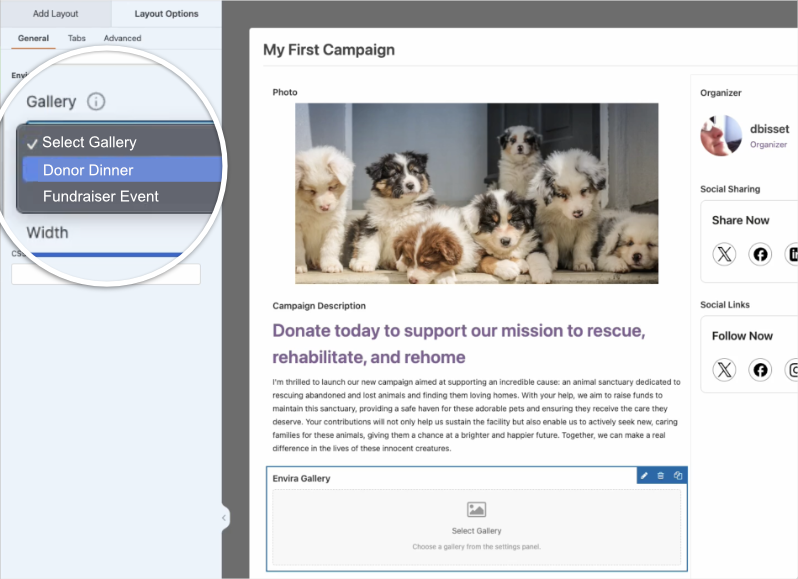Pick the Select Gallery option
This screenshot has height=579, width=798.
tap(122, 142)
